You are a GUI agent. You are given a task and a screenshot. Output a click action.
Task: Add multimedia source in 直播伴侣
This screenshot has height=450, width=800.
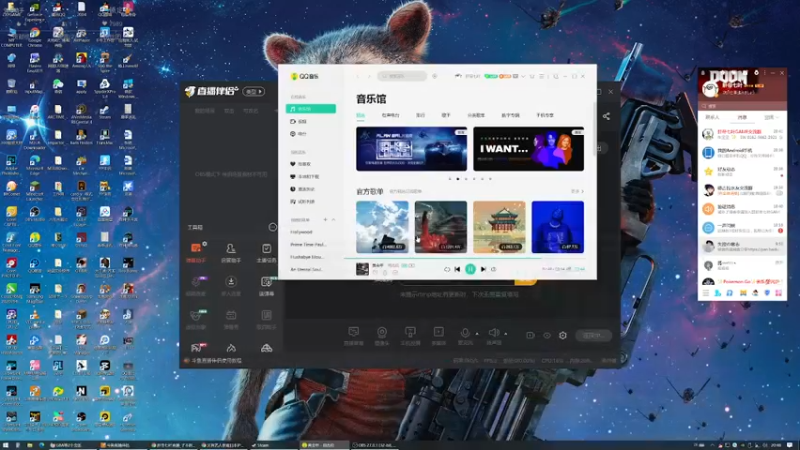438,336
